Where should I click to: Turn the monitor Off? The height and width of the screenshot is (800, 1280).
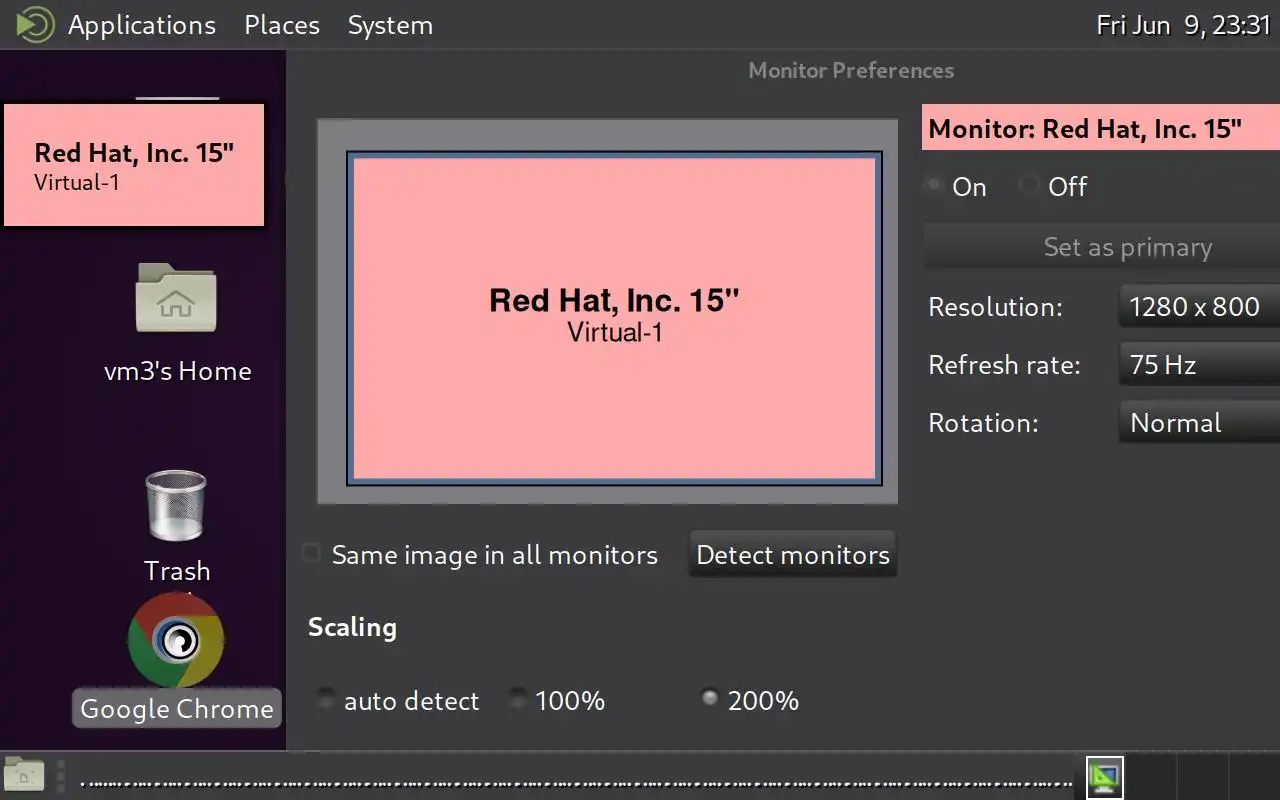click(x=1029, y=186)
